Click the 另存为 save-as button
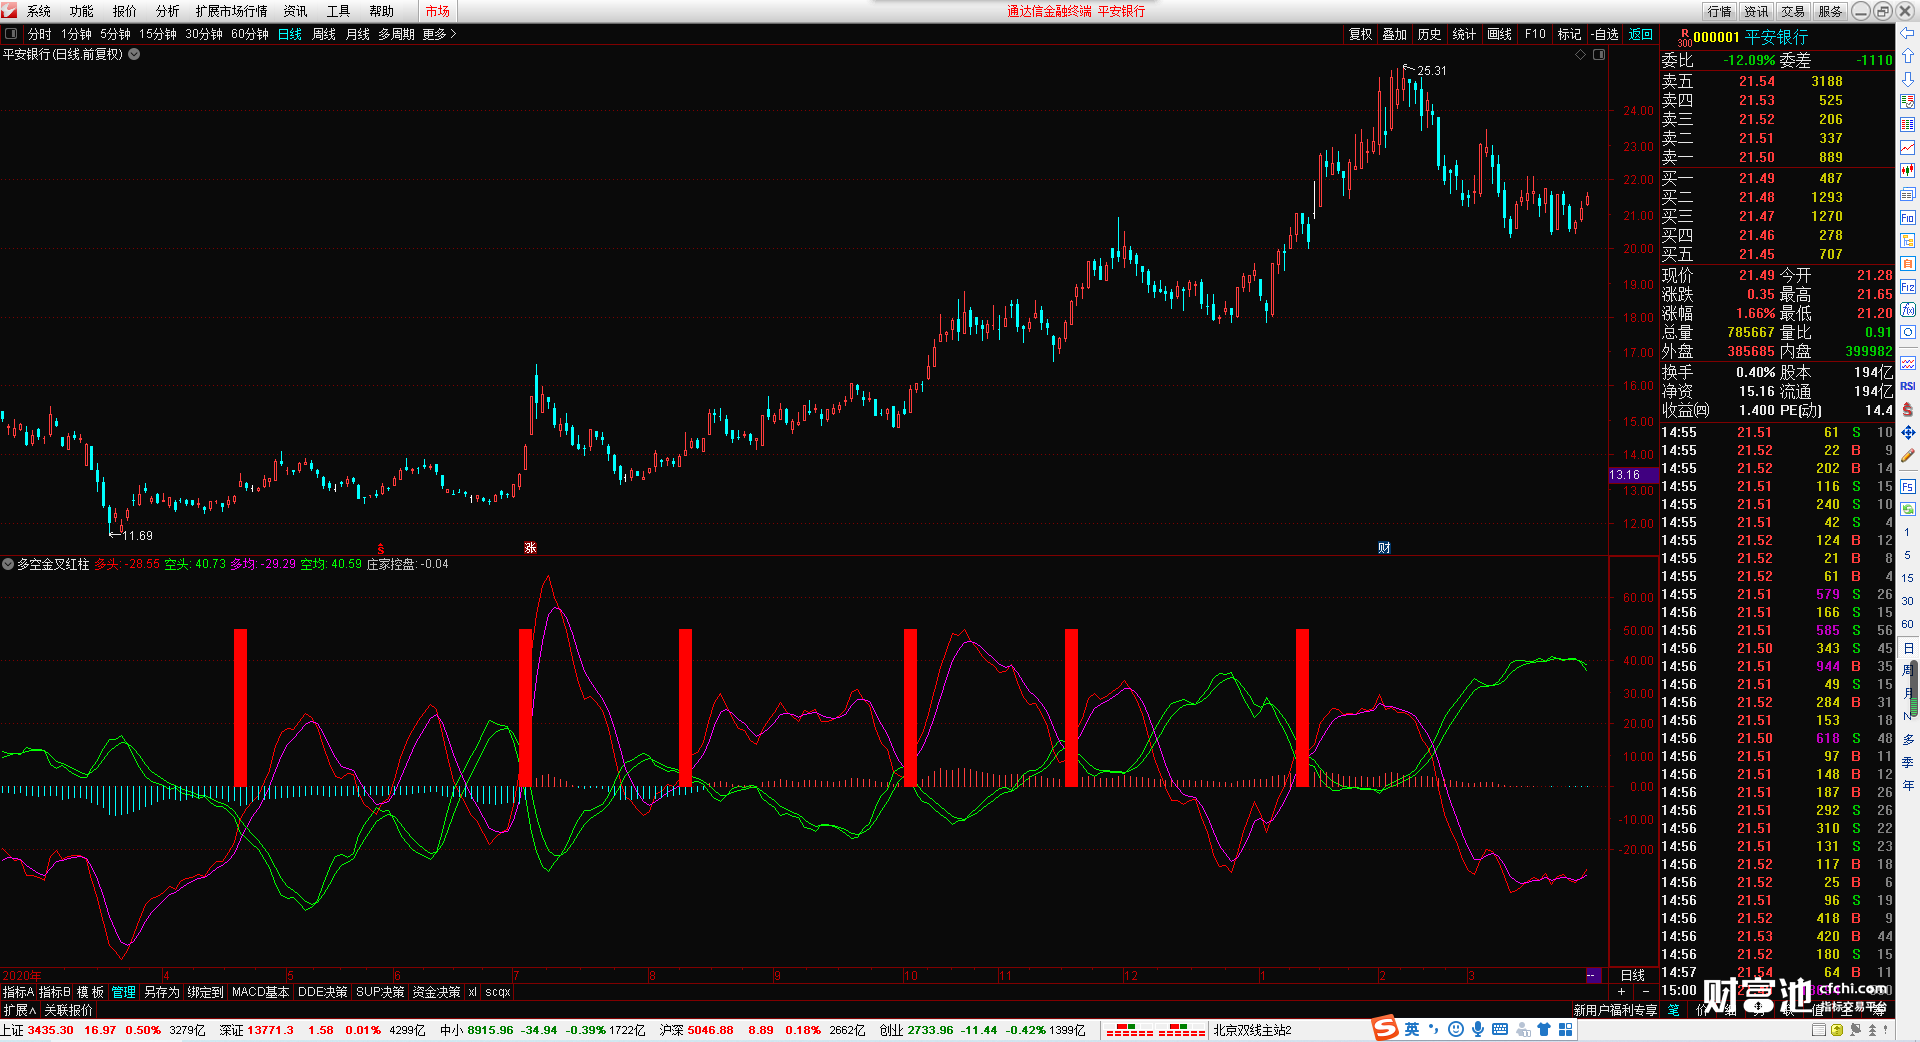Viewport: 1920px width, 1042px height. 162,992
